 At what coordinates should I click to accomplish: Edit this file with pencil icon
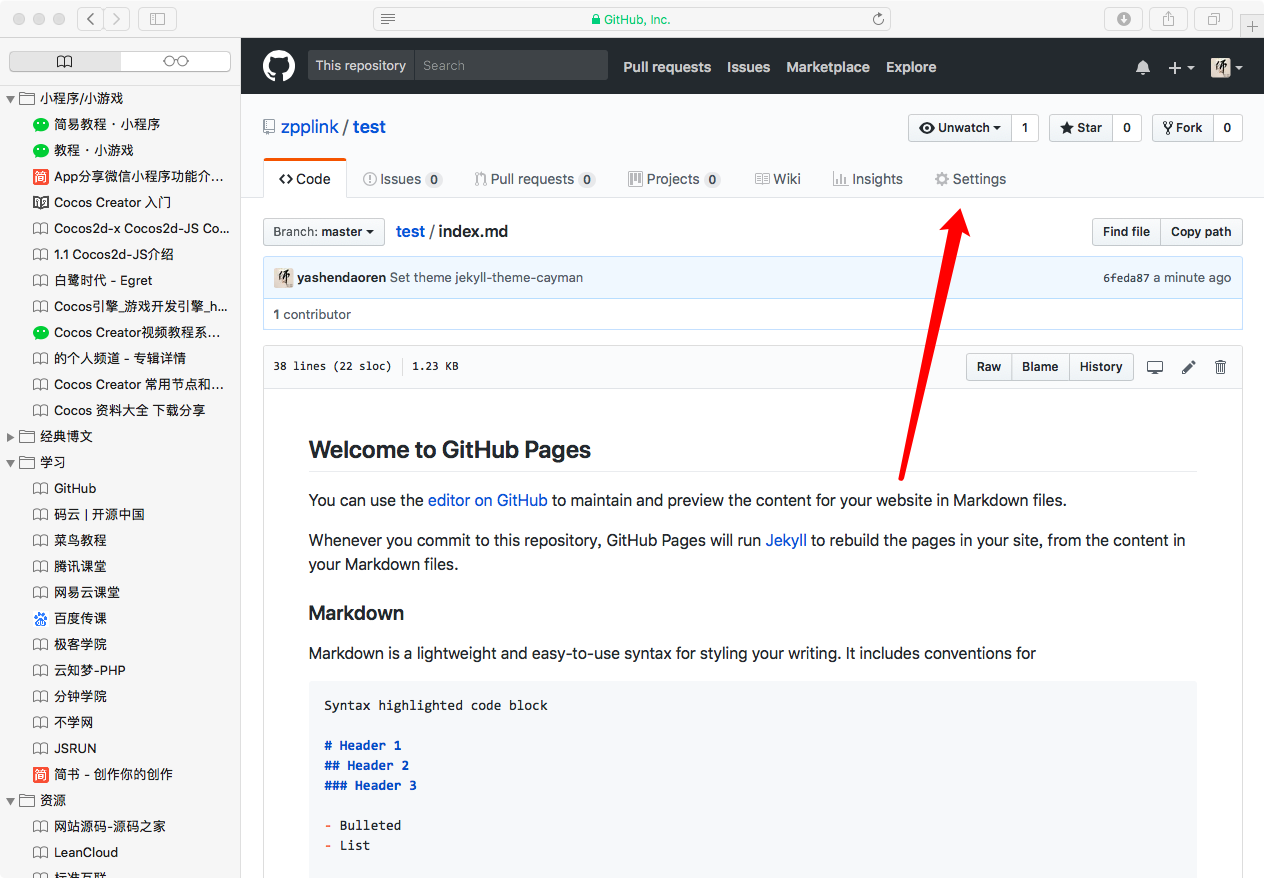[1188, 367]
